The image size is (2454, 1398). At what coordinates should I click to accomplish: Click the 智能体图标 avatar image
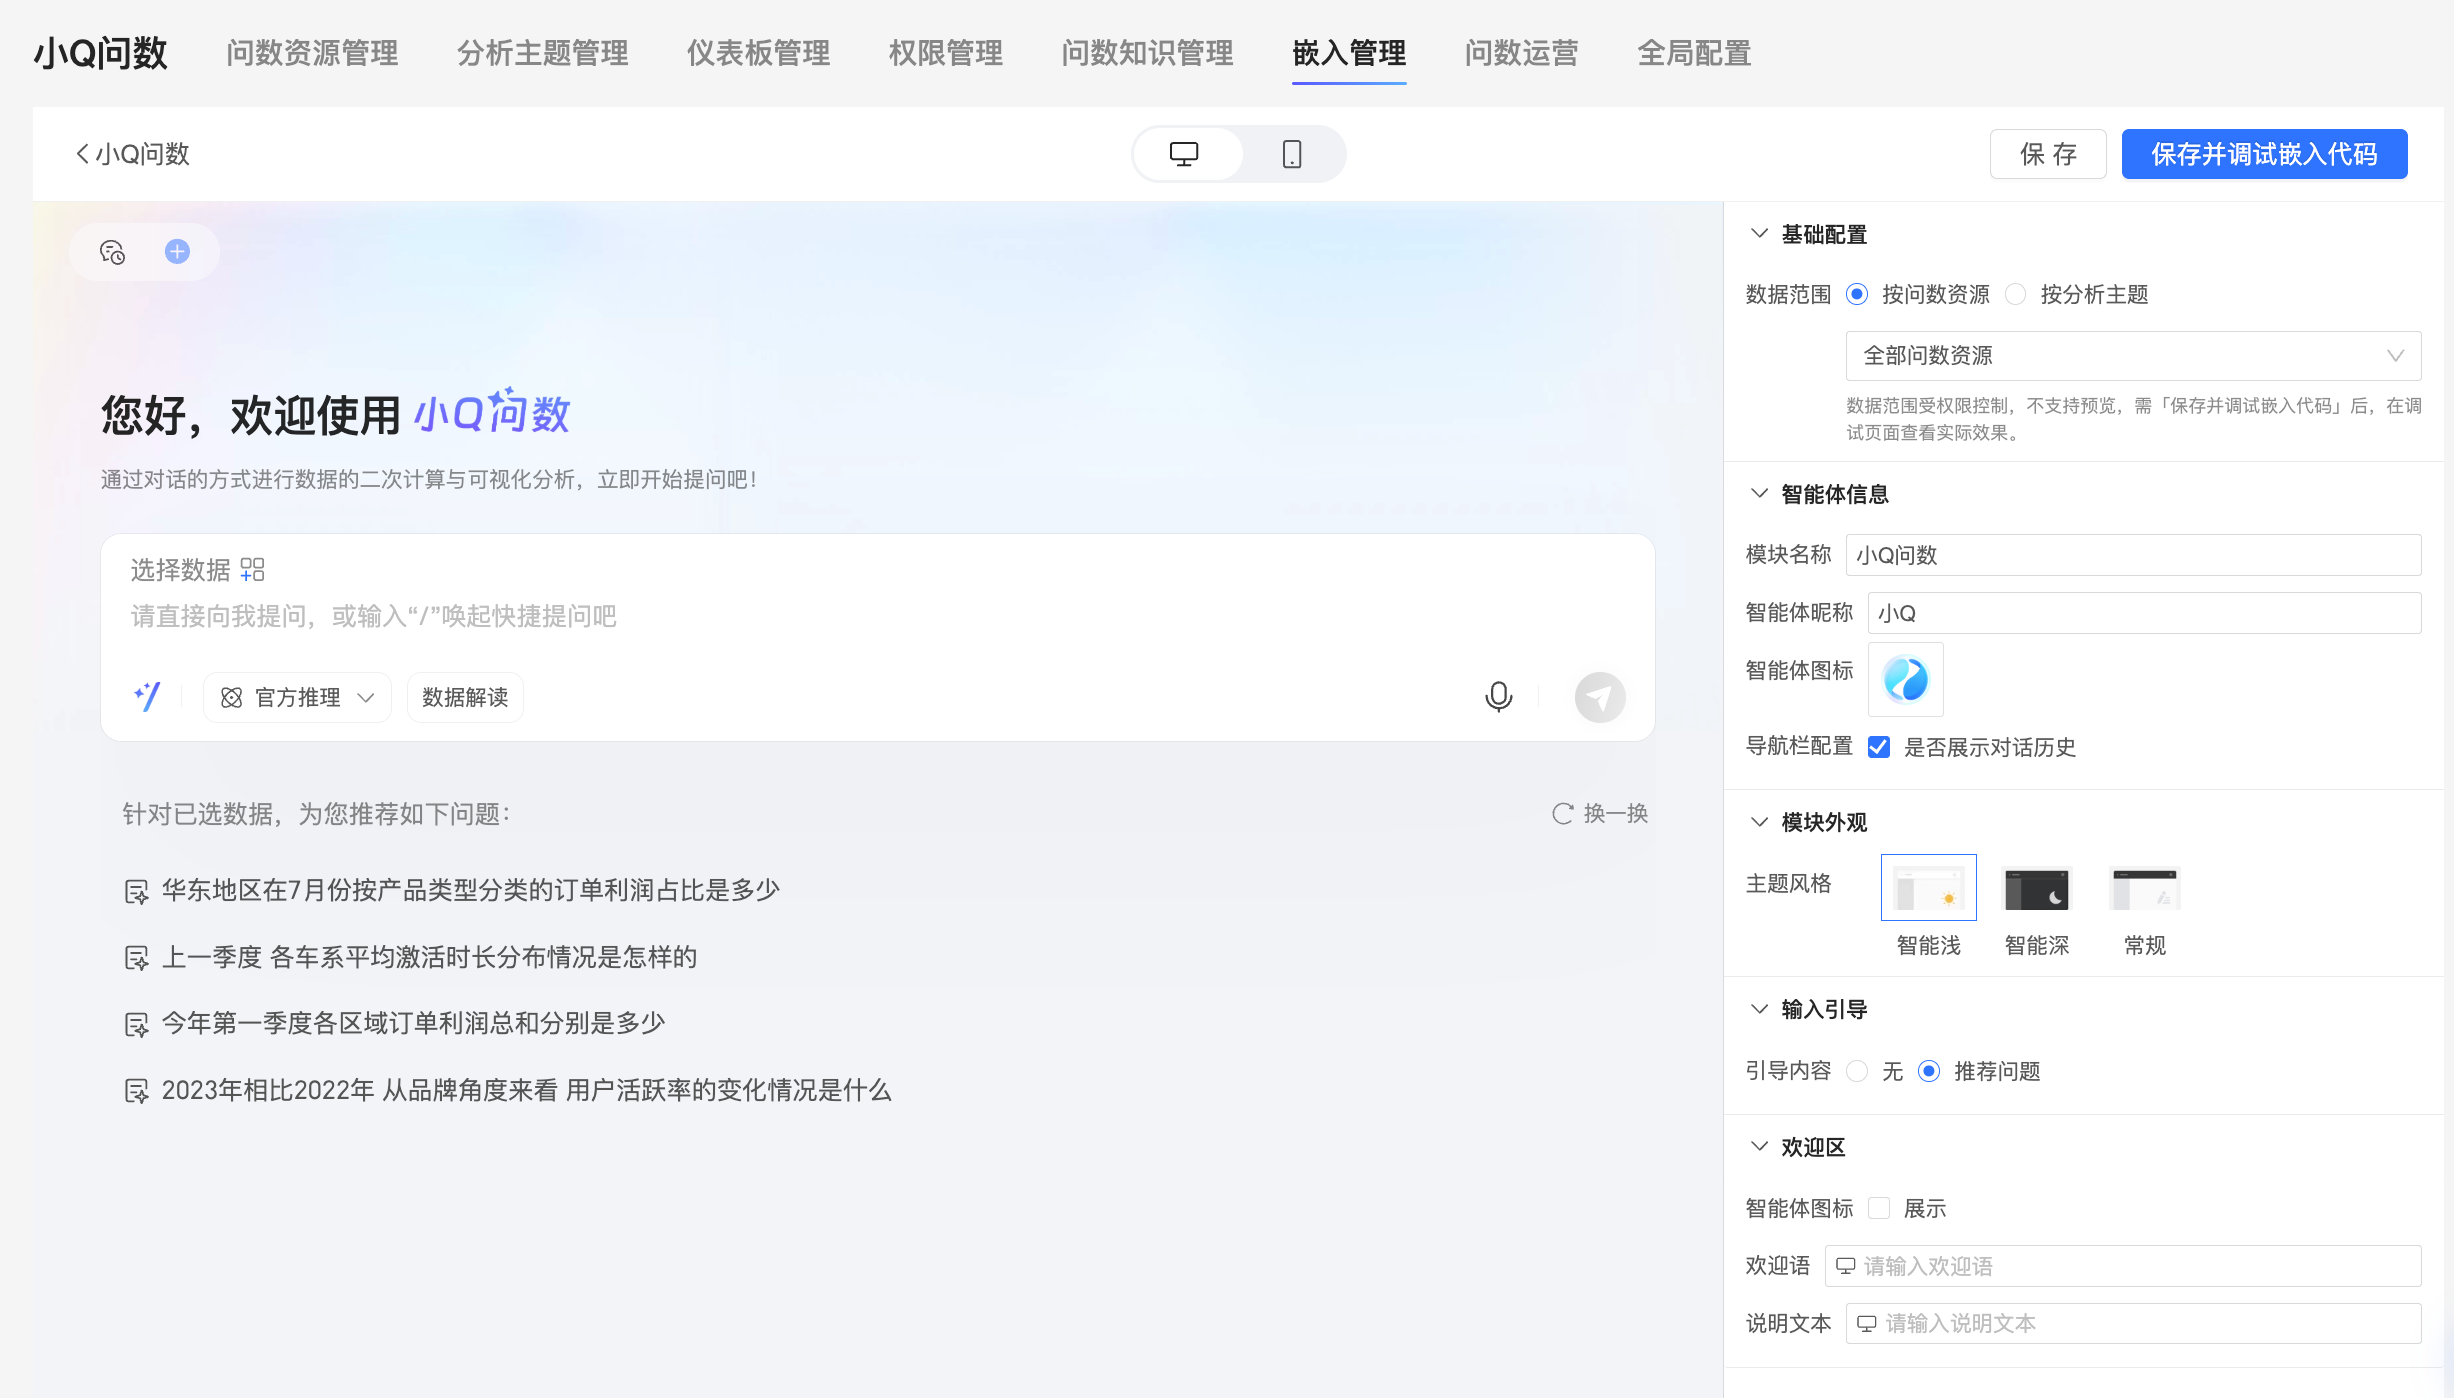[1905, 680]
